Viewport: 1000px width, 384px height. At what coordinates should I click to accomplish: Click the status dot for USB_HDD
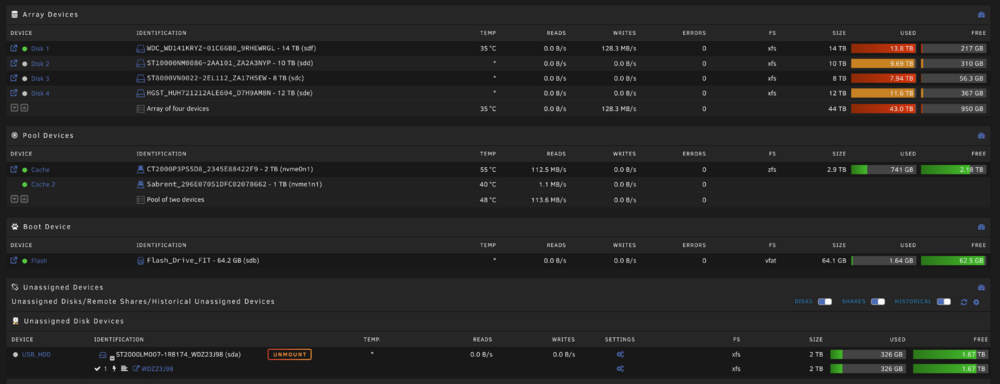[15, 355]
